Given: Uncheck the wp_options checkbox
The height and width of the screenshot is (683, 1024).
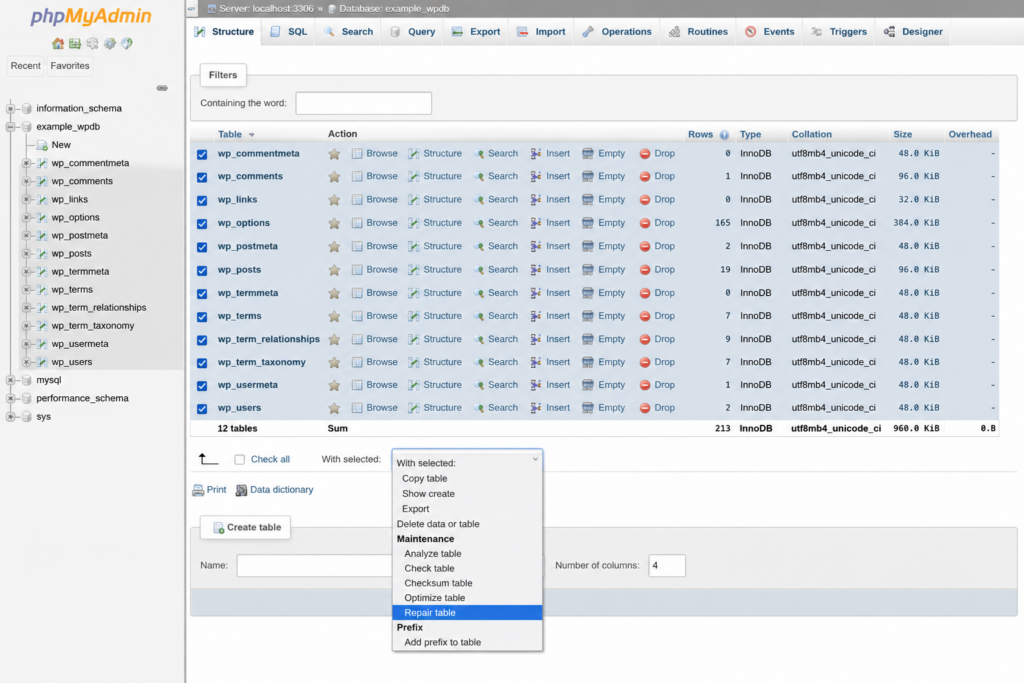Looking at the screenshot, I should [x=202, y=224].
